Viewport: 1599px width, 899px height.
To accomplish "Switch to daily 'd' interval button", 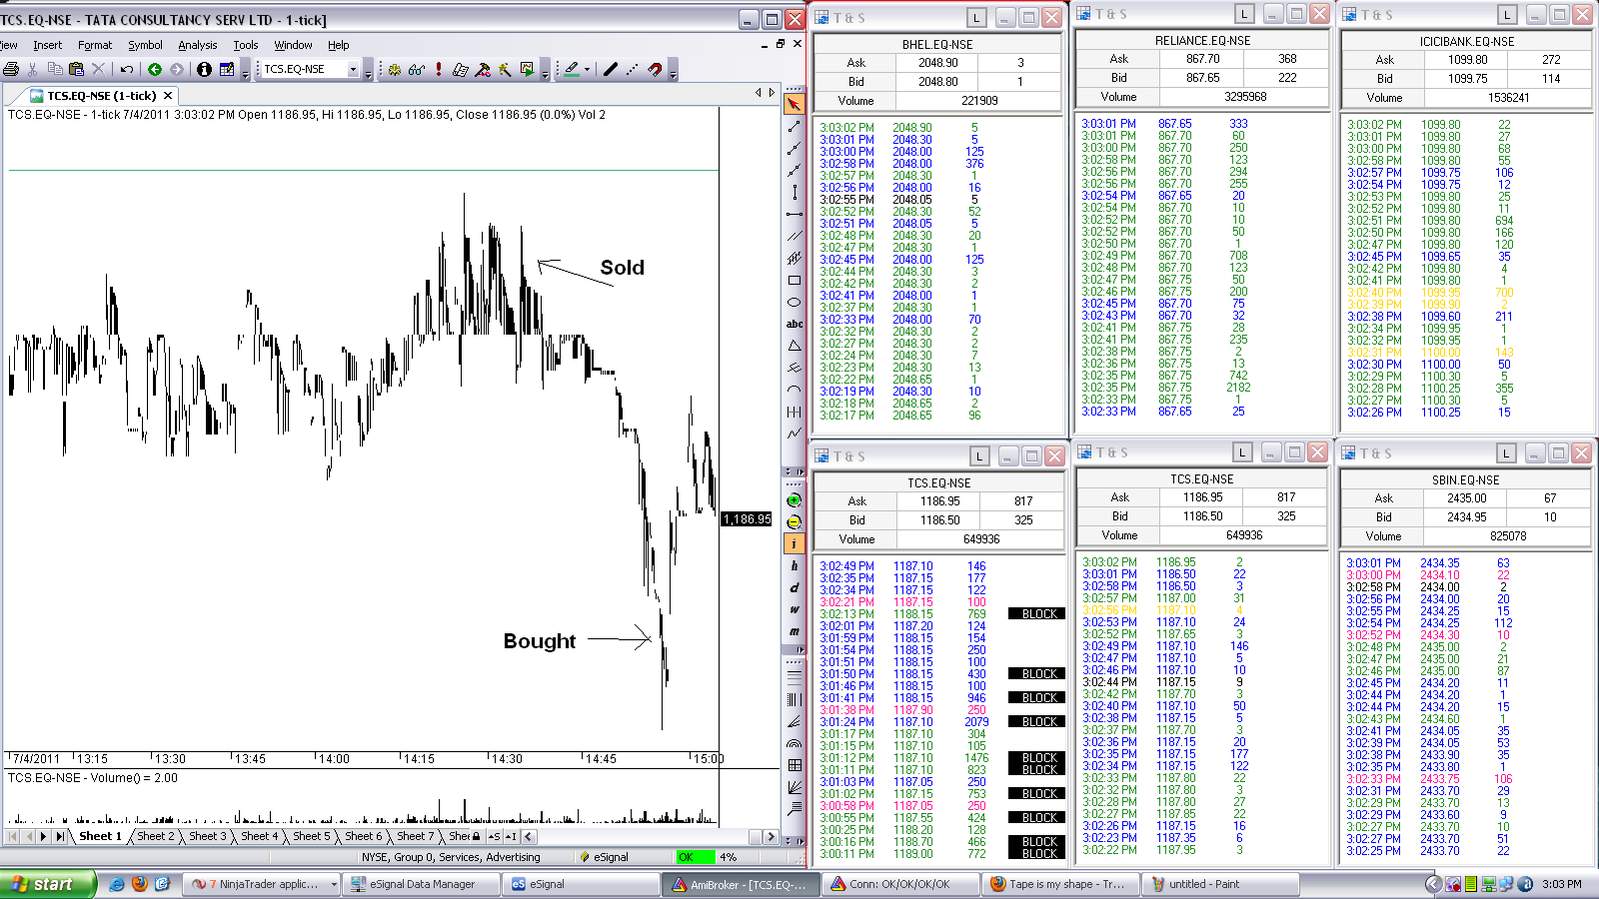I will point(794,588).
